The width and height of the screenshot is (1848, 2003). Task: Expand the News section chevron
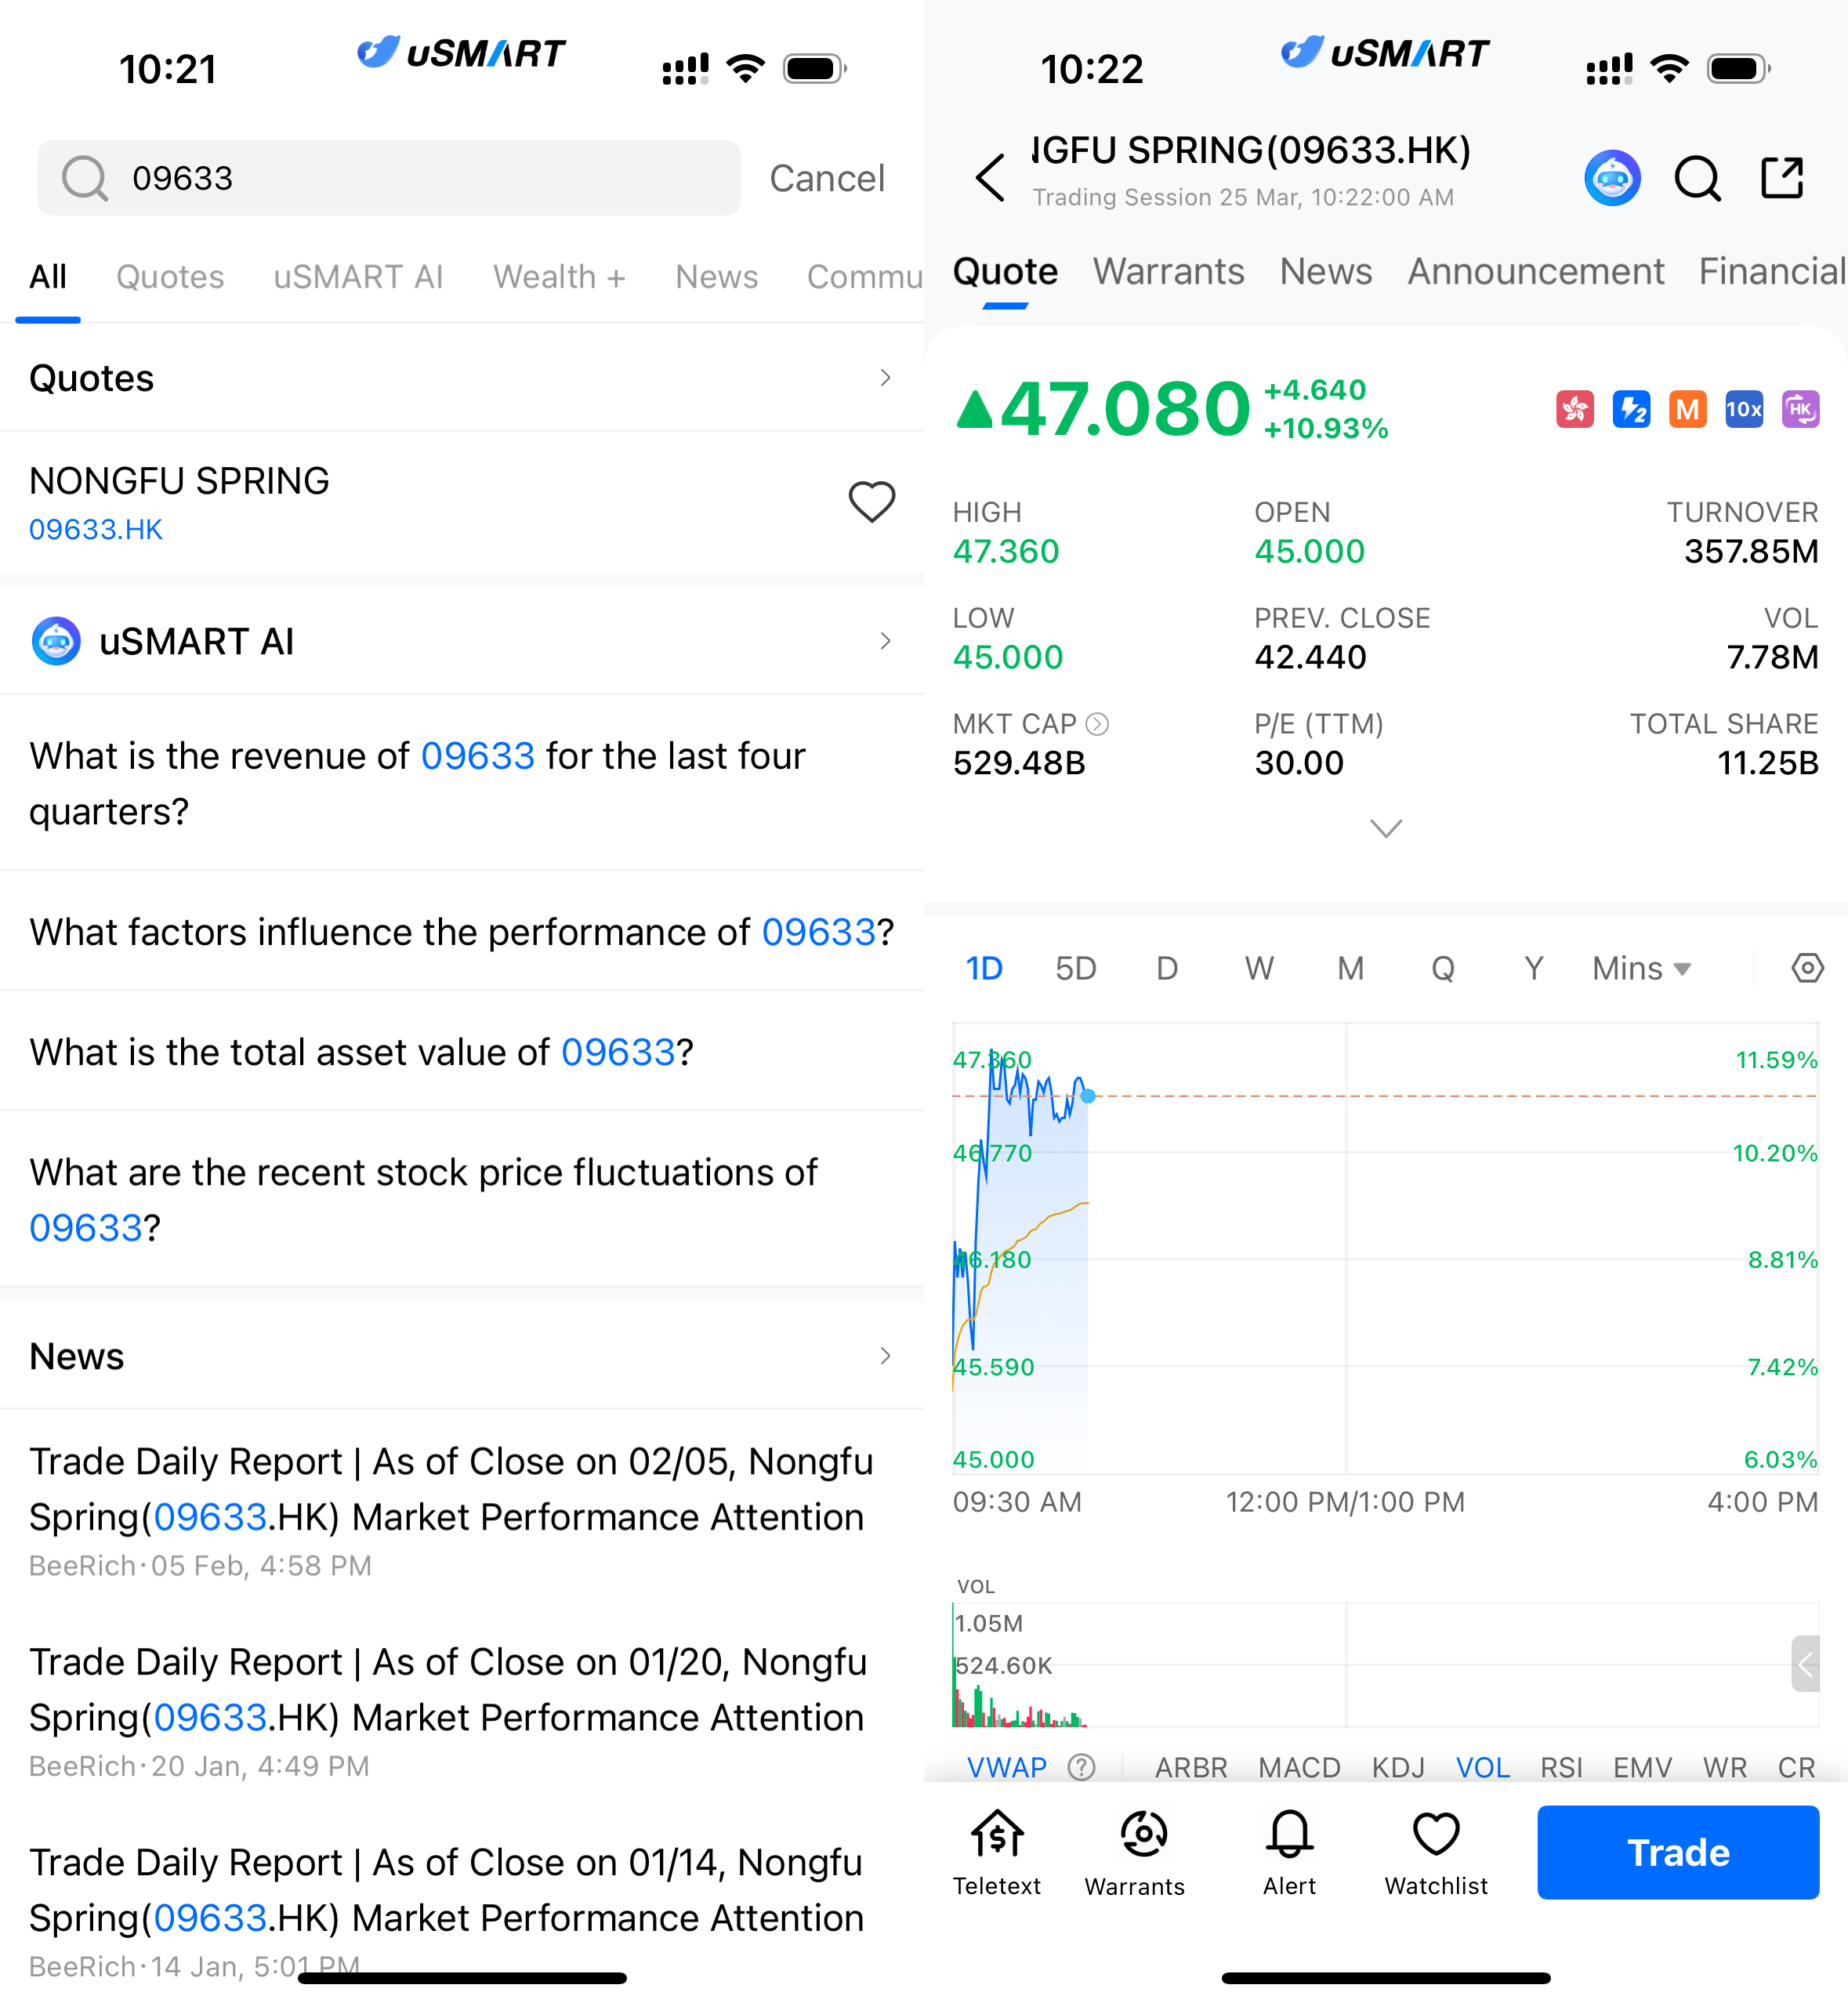click(x=884, y=1356)
